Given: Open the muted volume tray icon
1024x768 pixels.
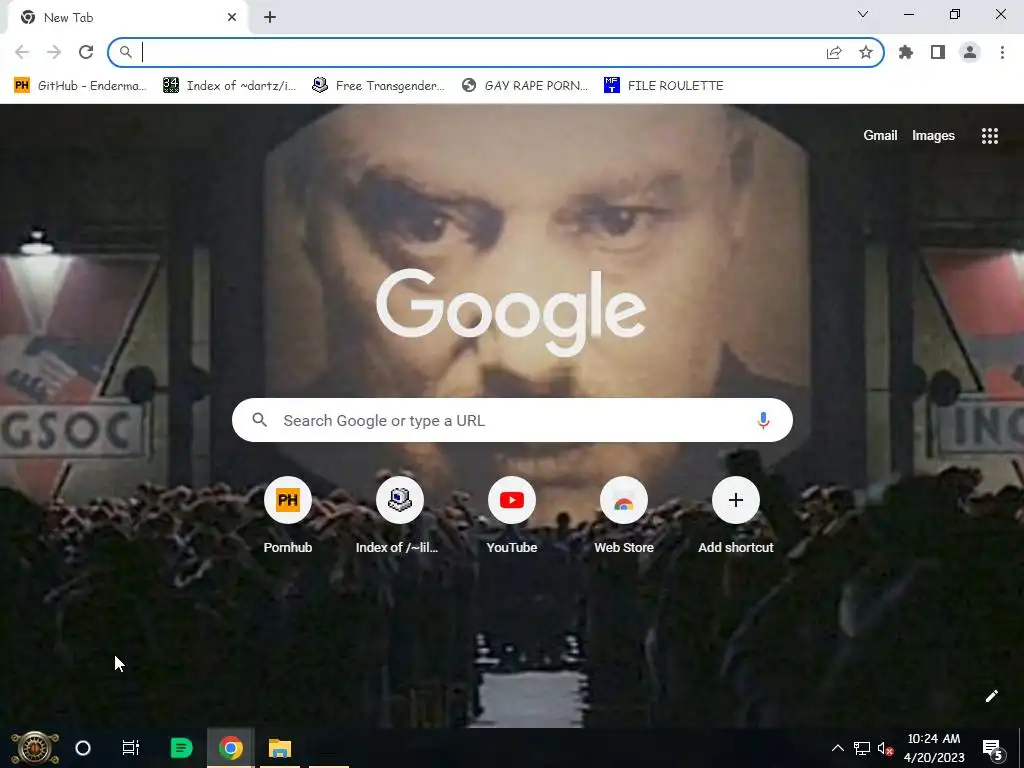Looking at the screenshot, I should click(886, 748).
